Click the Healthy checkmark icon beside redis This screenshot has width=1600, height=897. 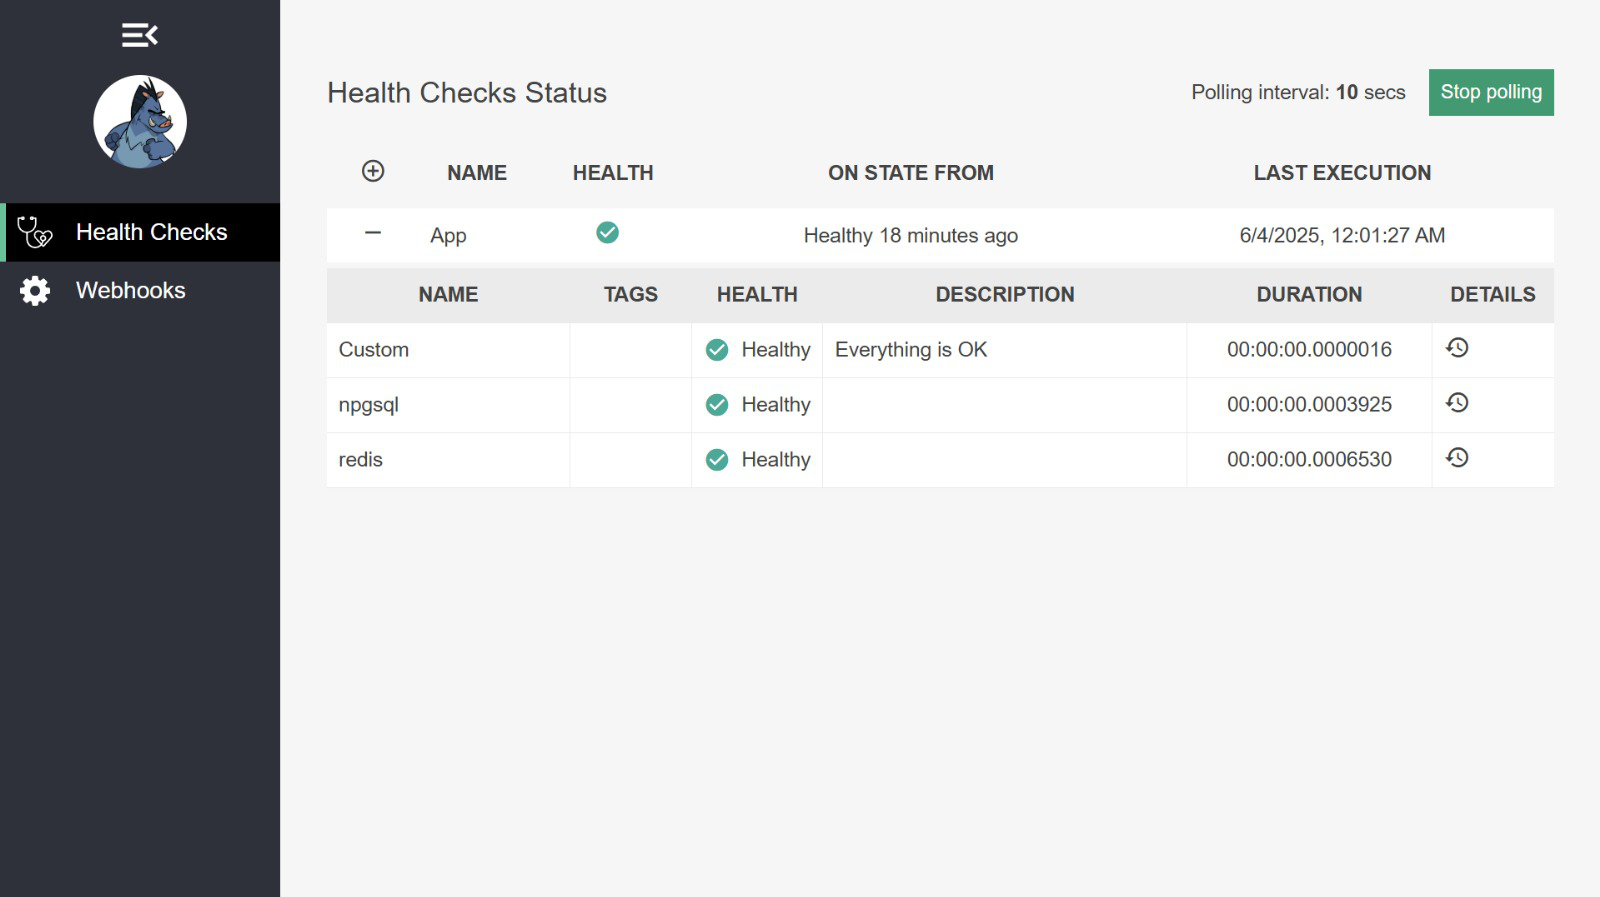pyautogui.click(x=717, y=460)
